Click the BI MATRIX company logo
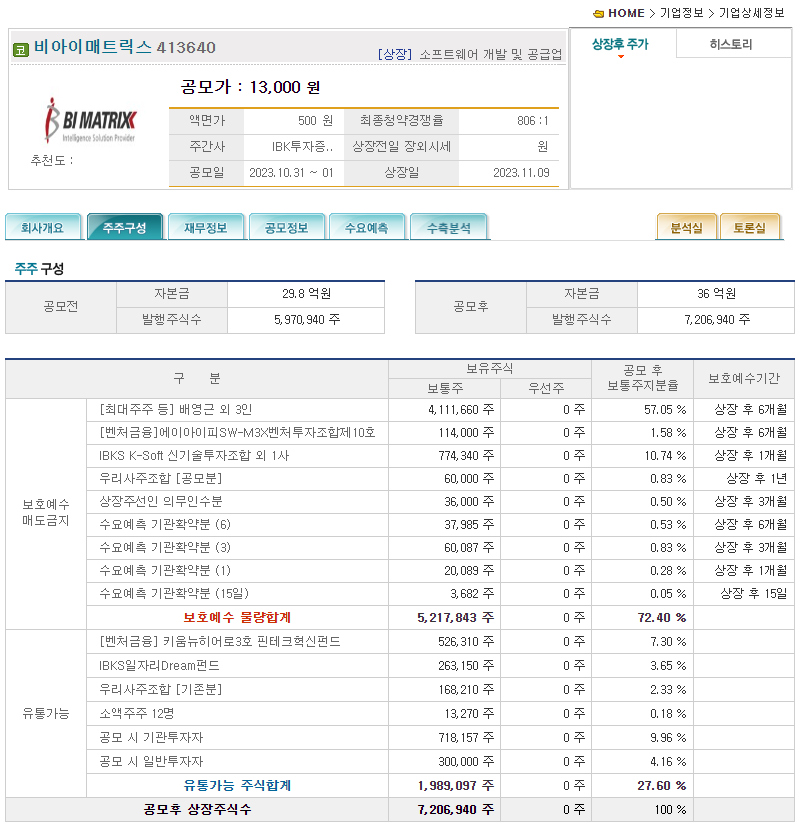810x835 pixels. (x=90, y=121)
